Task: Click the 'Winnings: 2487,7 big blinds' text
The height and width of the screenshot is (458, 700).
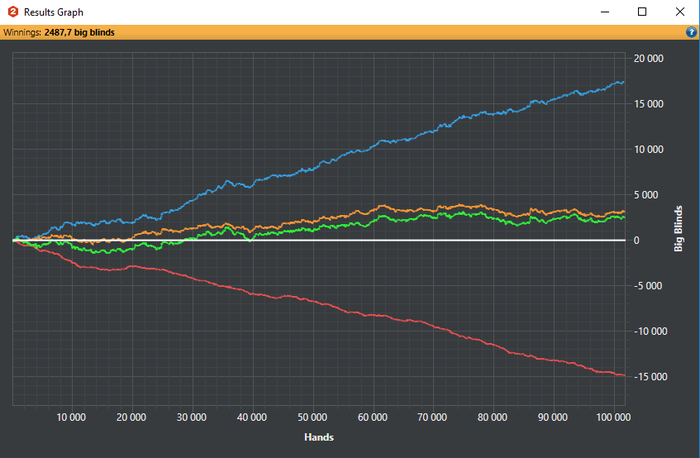Action: [58, 32]
